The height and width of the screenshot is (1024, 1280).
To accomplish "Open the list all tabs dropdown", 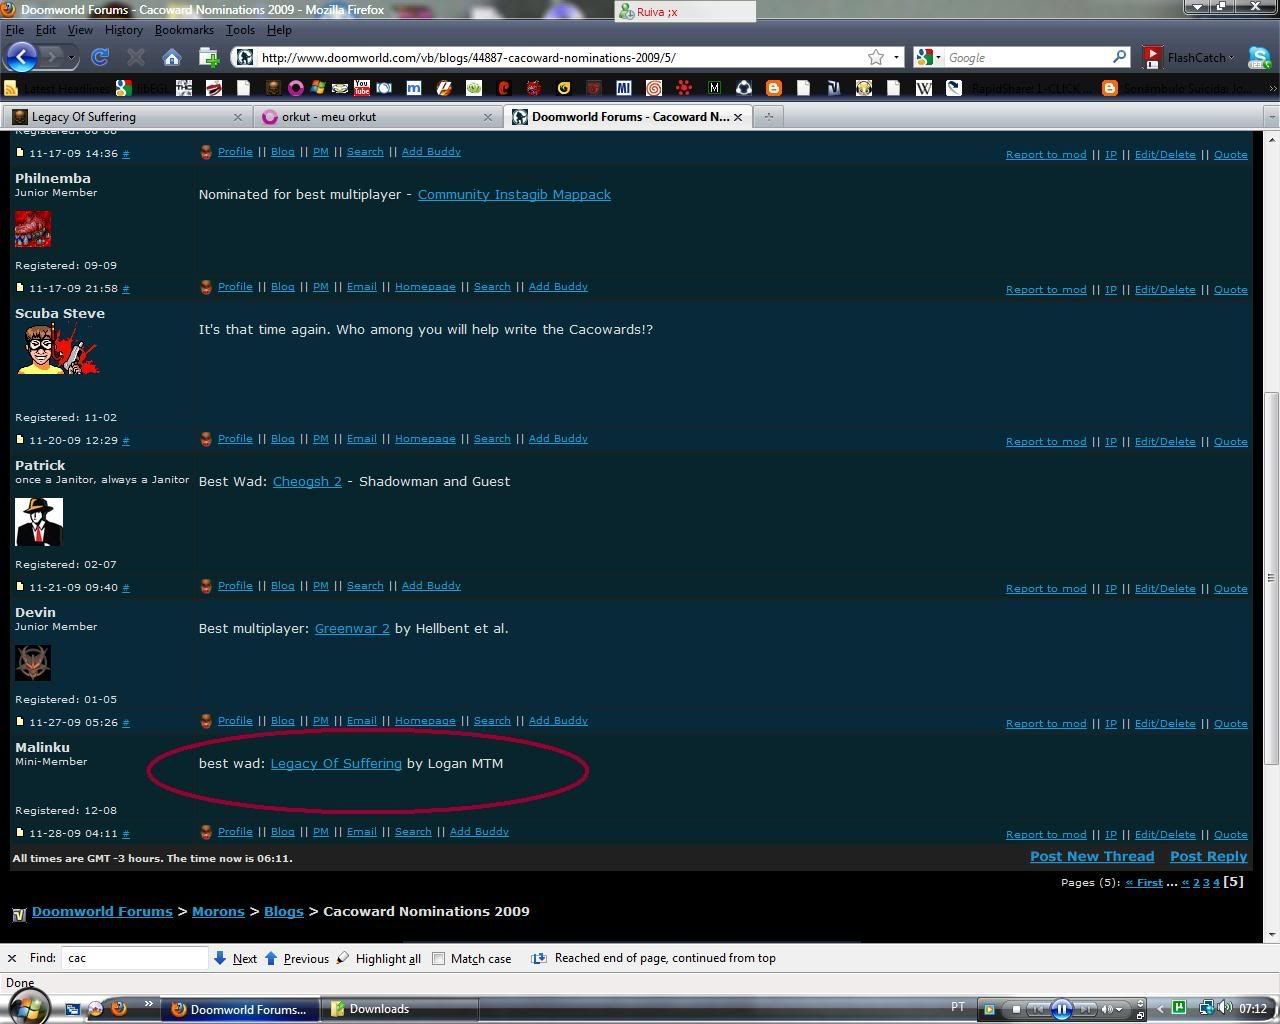I will 1271,117.
